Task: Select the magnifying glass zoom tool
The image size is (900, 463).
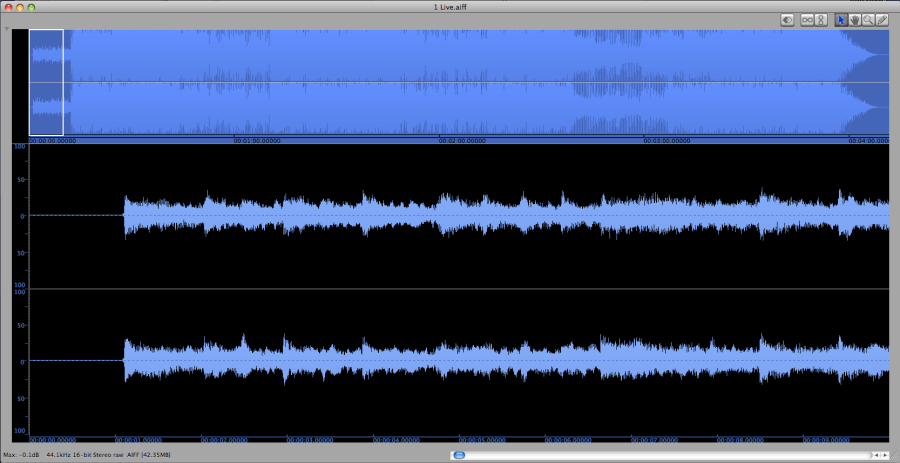Action: click(x=868, y=19)
